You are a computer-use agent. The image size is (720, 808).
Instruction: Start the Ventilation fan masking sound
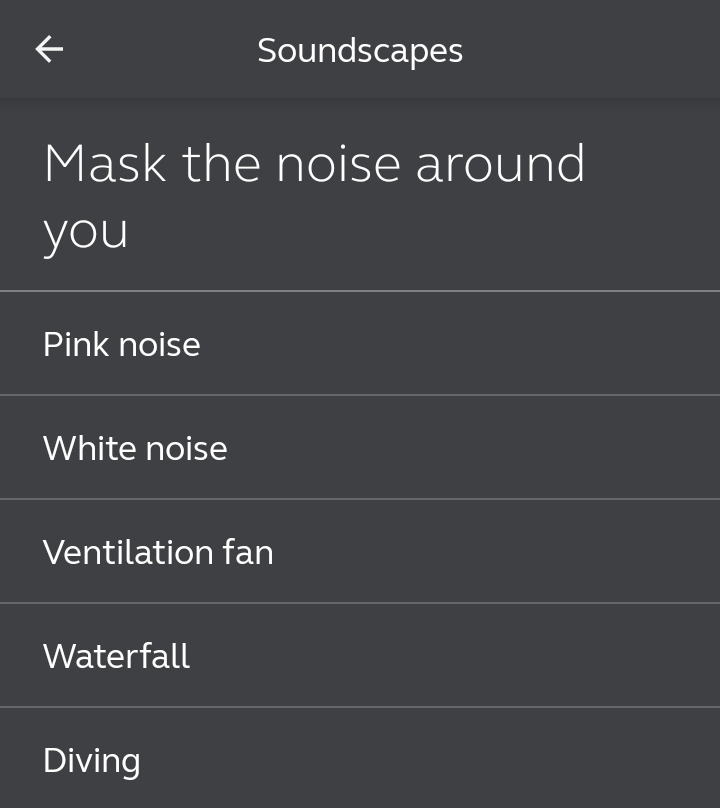pyautogui.click(x=360, y=551)
